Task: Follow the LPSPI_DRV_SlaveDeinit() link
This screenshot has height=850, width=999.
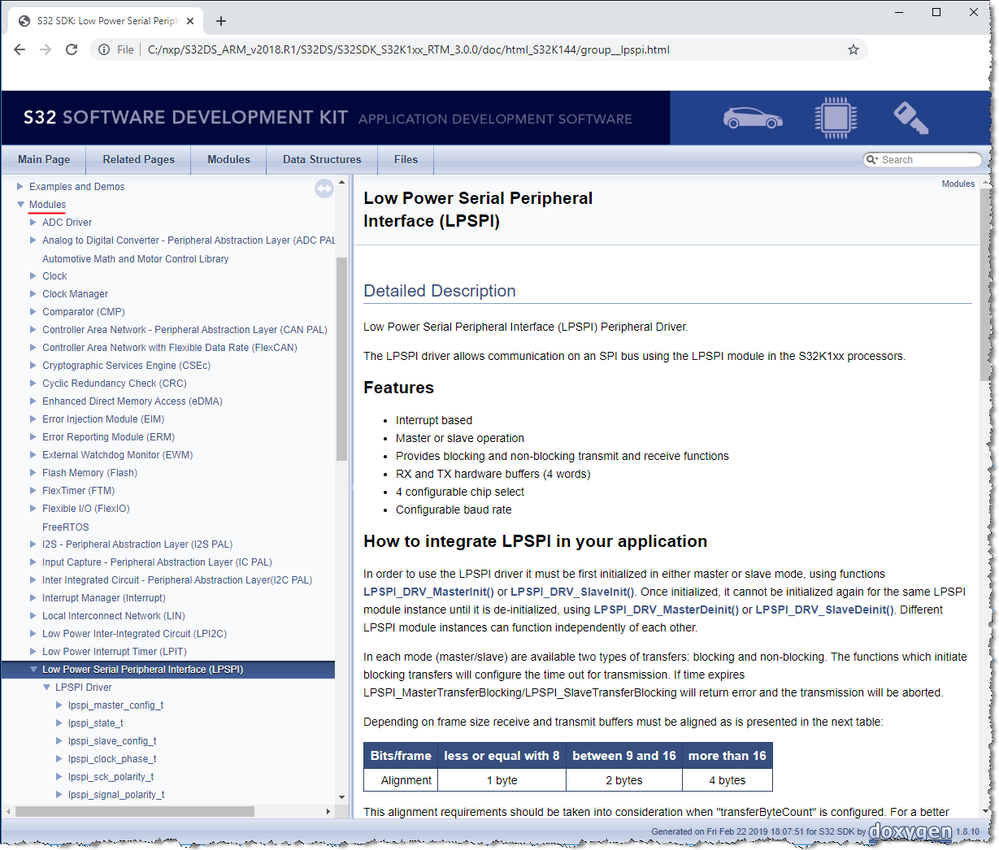Action: pyautogui.click(x=824, y=610)
